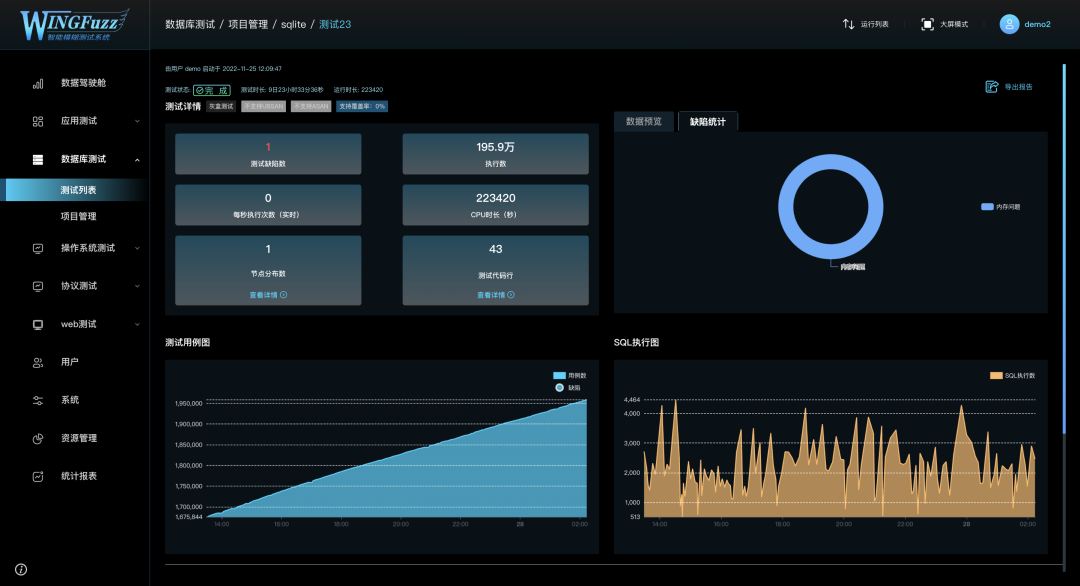Click the 系统 sliders icon in sidebar
This screenshot has height=586, width=1080.
point(38,401)
